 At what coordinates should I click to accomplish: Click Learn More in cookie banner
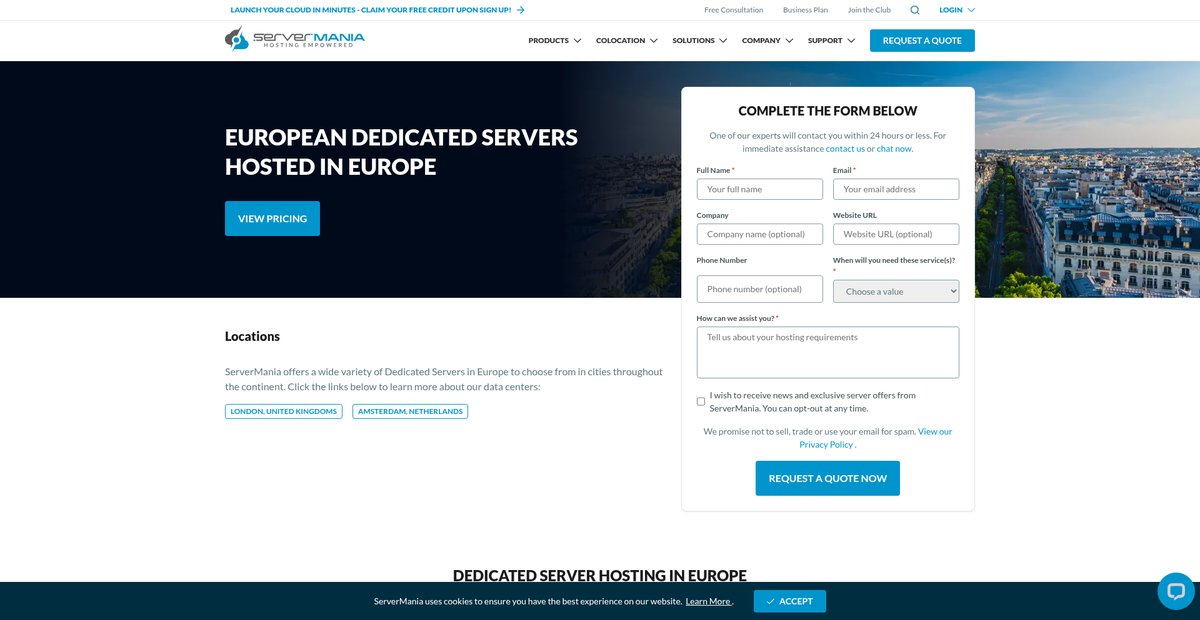(708, 601)
